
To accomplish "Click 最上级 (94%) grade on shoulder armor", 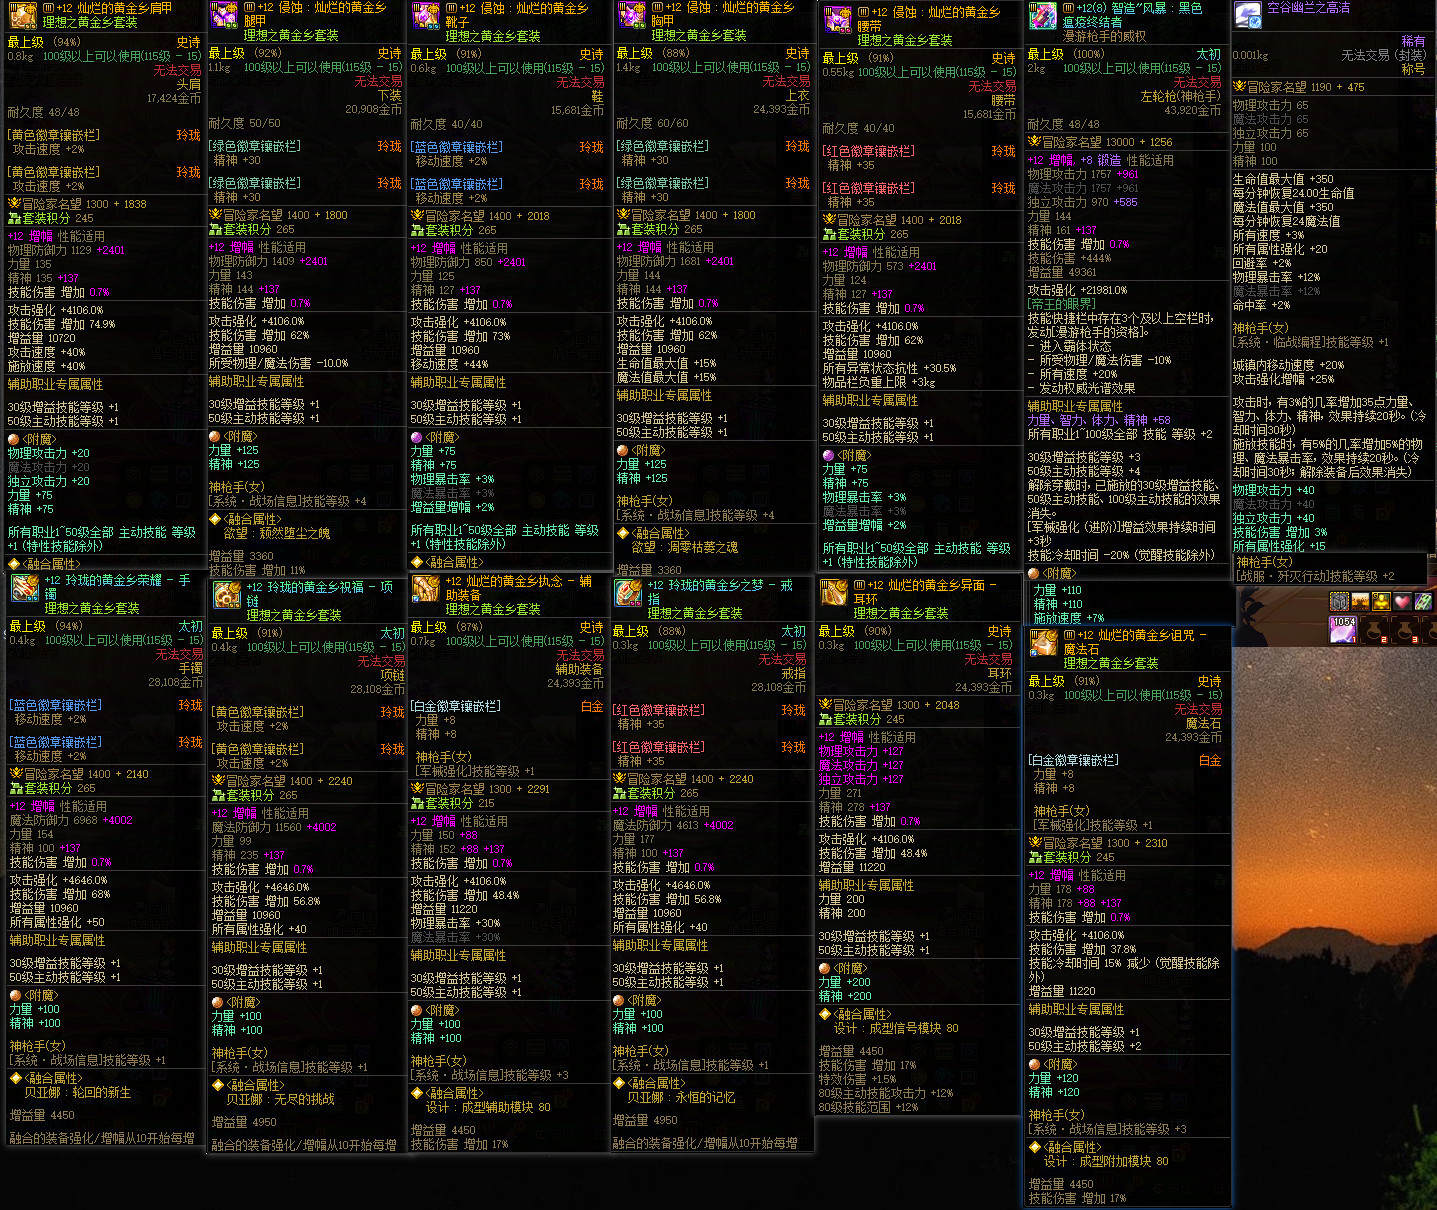I will tap(44, 42).
